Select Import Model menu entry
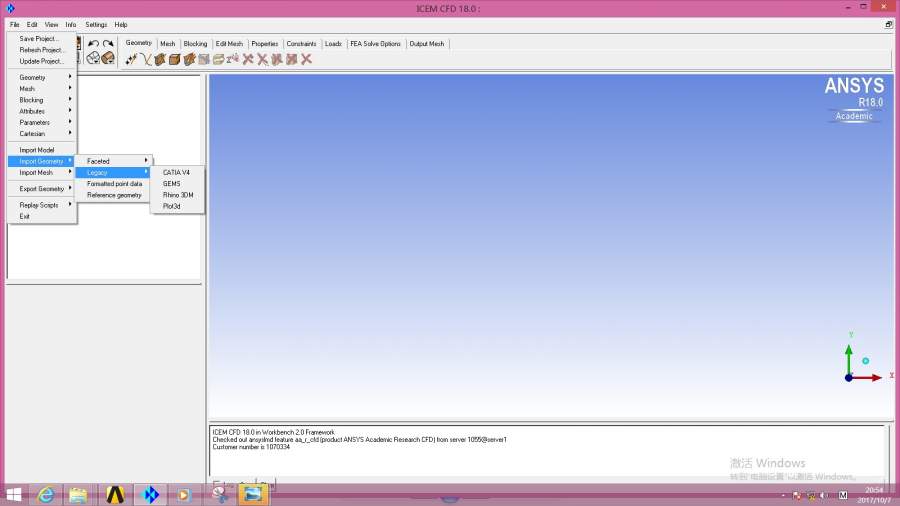 pos(42,150)
